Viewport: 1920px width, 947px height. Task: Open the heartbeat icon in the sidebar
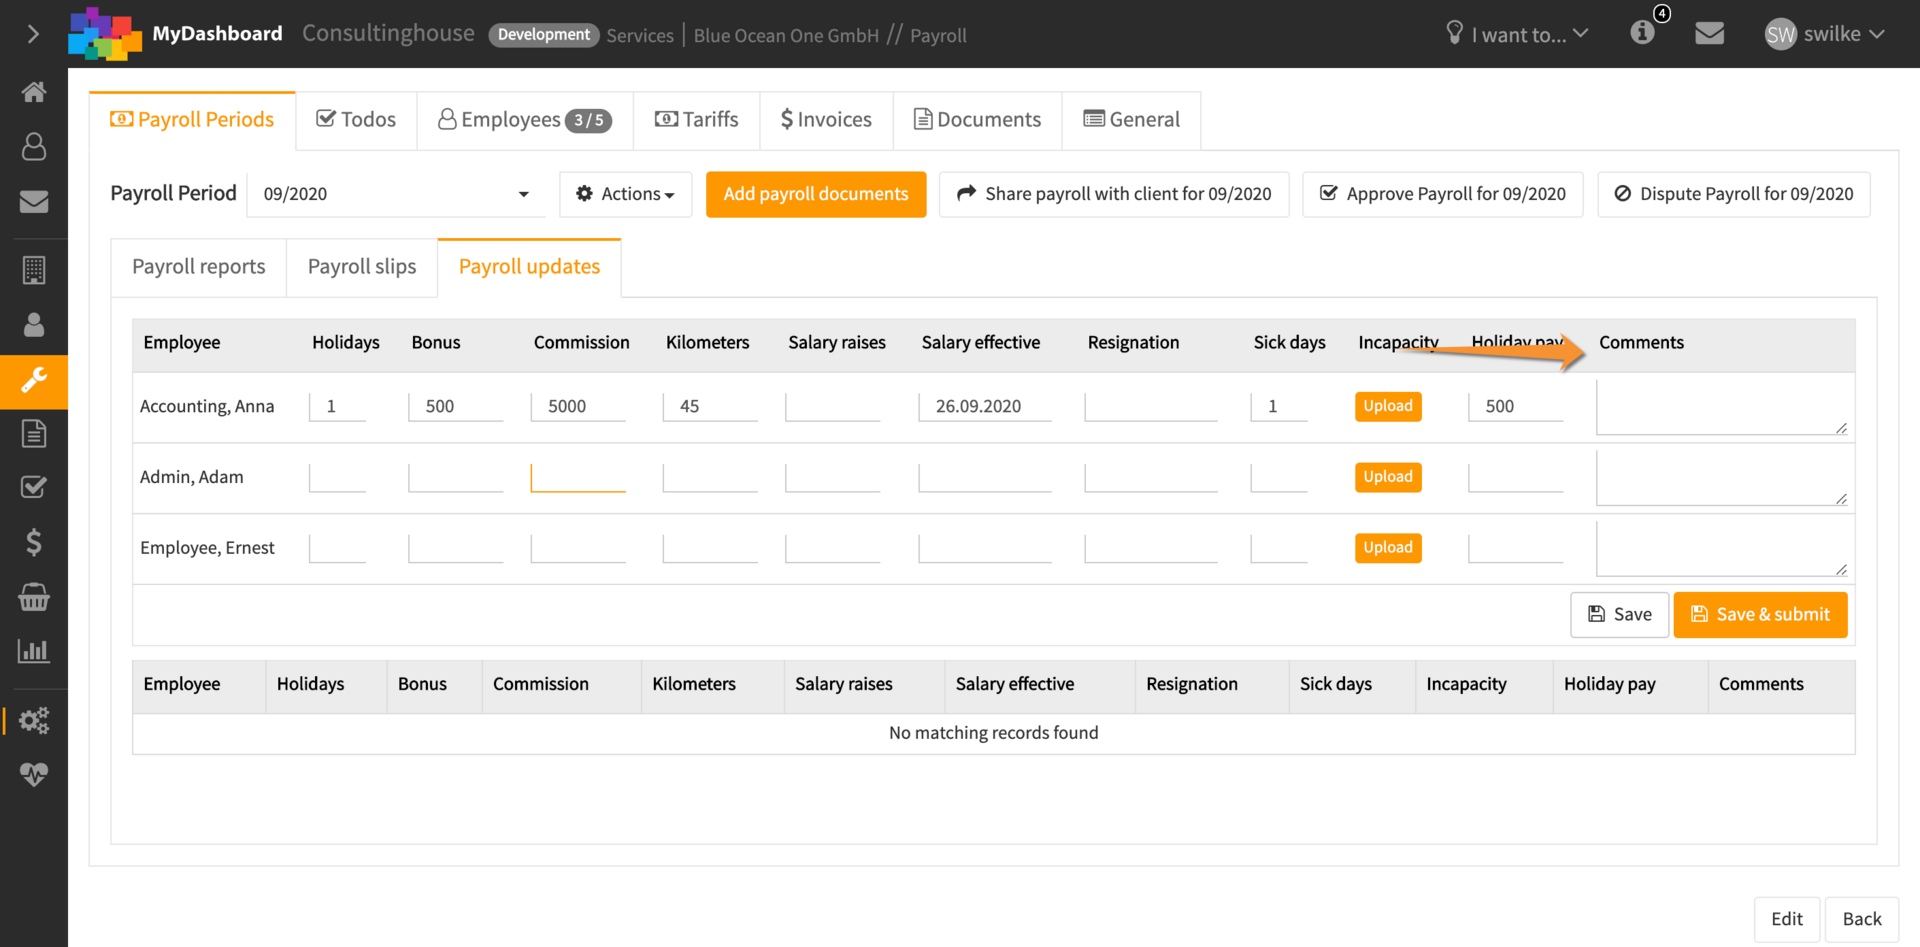pyautogui.click(x=34, y=775)
